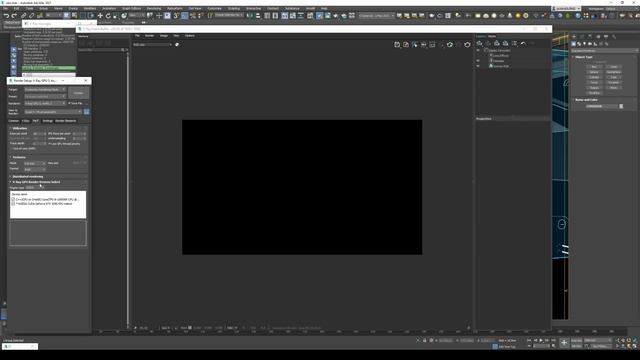Click the undo arrow in the Layers panel
This screenshot has height=360, width=640.
pyautogui.click(x=523, y=43)
